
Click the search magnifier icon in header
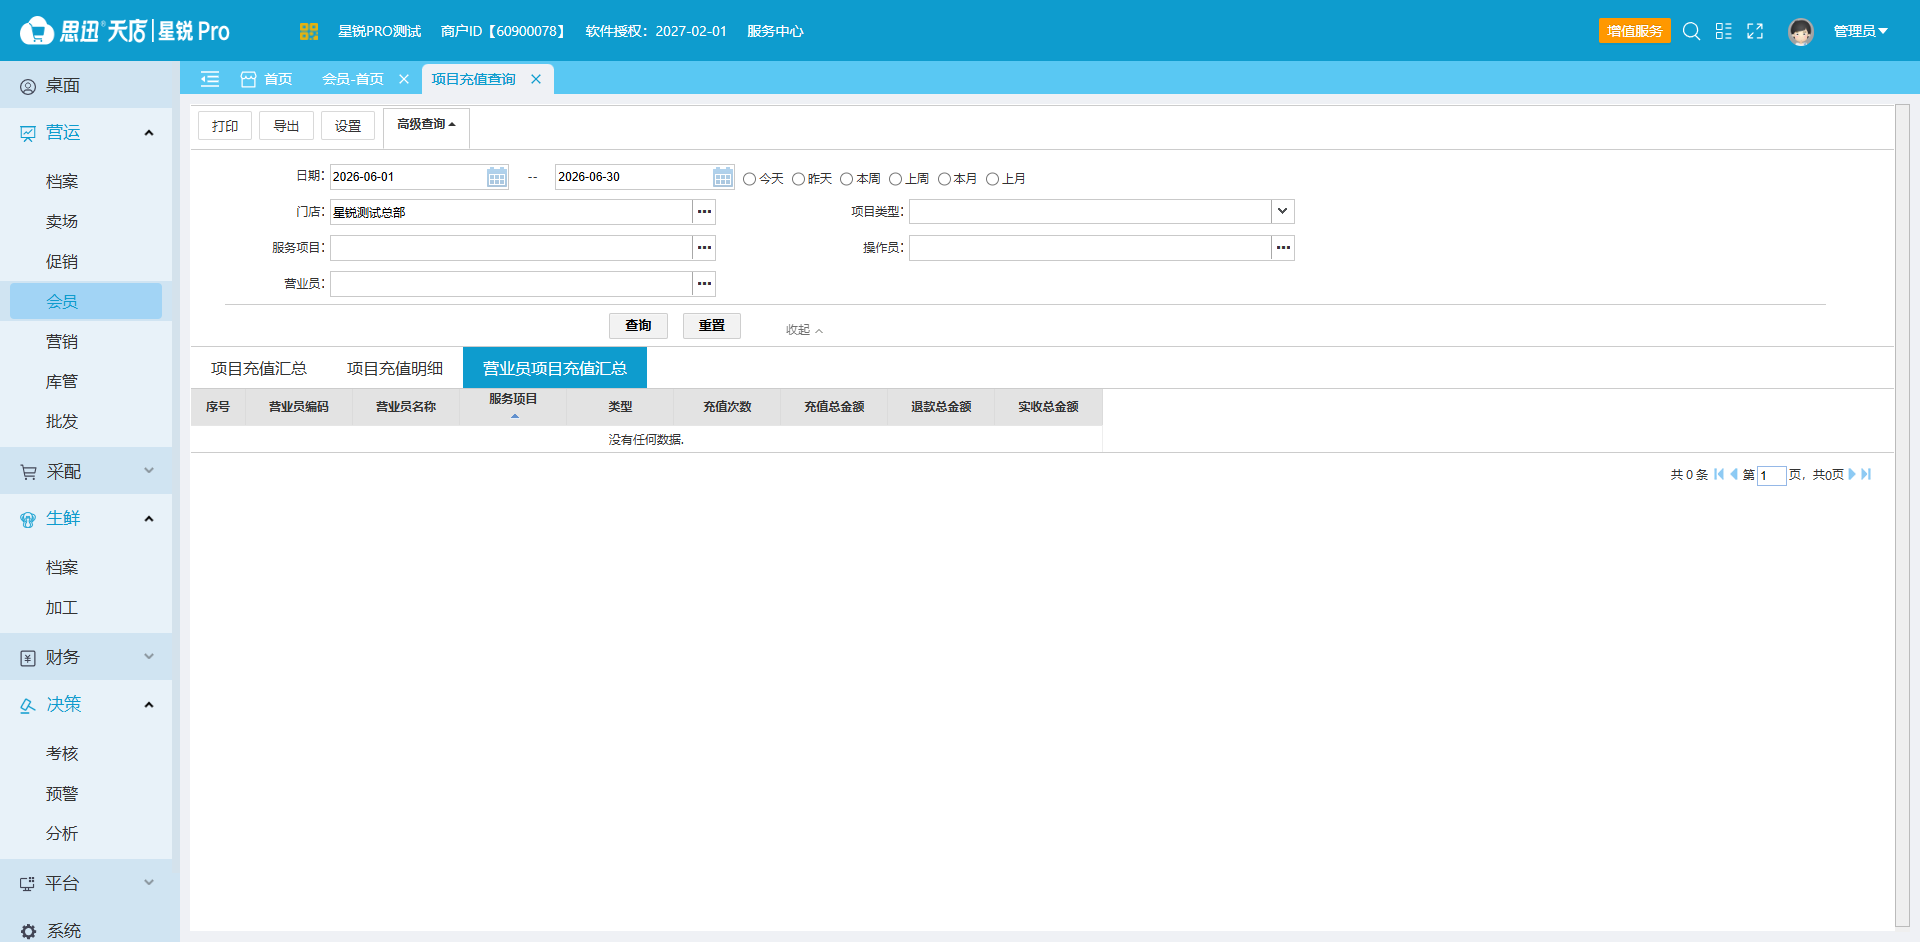[1691, 31]
